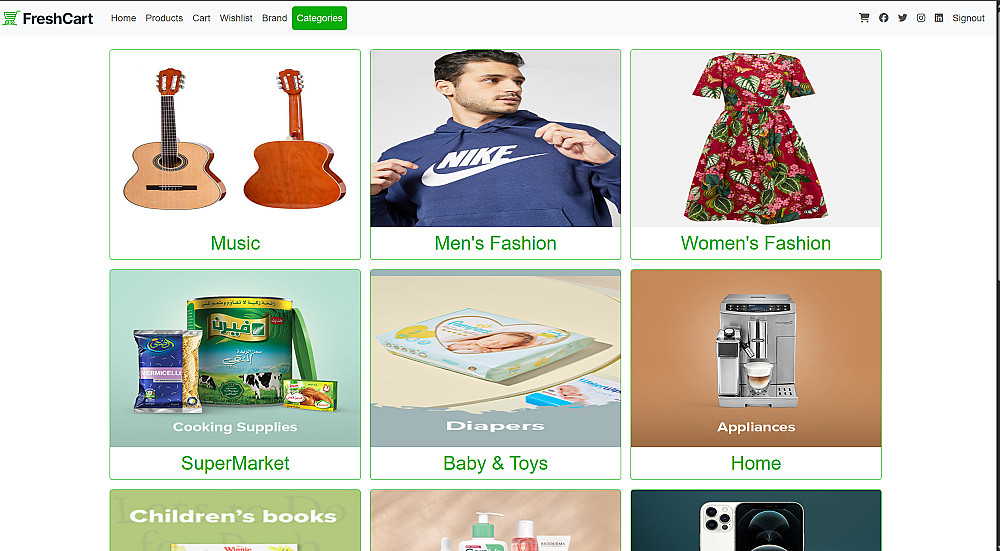1000x551 pixels.
Task: Select the green Categories tab
Action: pyautogui.click(x=320, y=18)
